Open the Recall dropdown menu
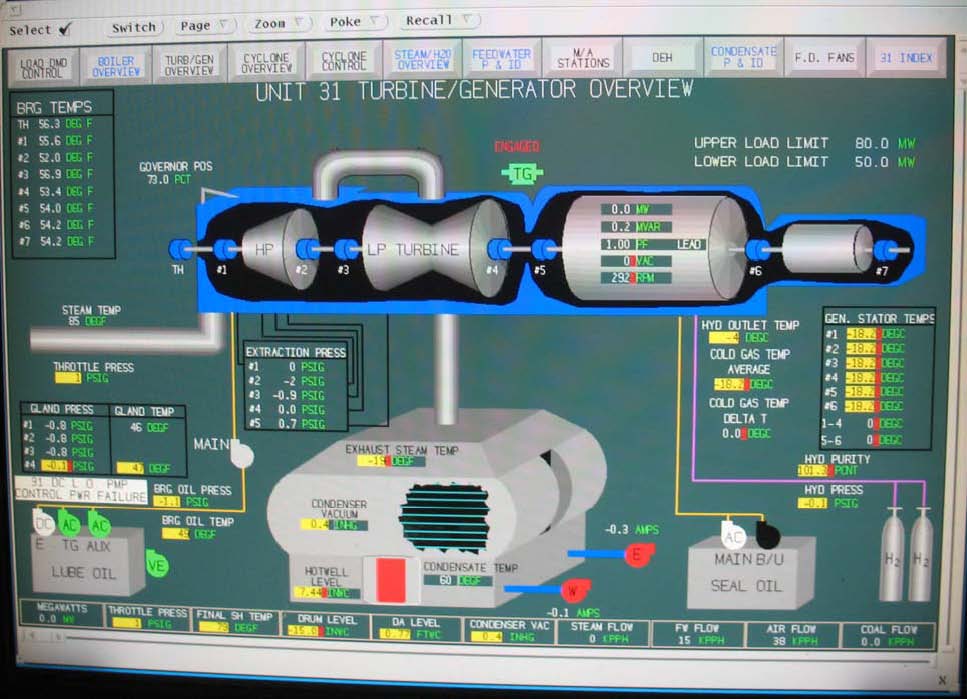 click(439, 20)
